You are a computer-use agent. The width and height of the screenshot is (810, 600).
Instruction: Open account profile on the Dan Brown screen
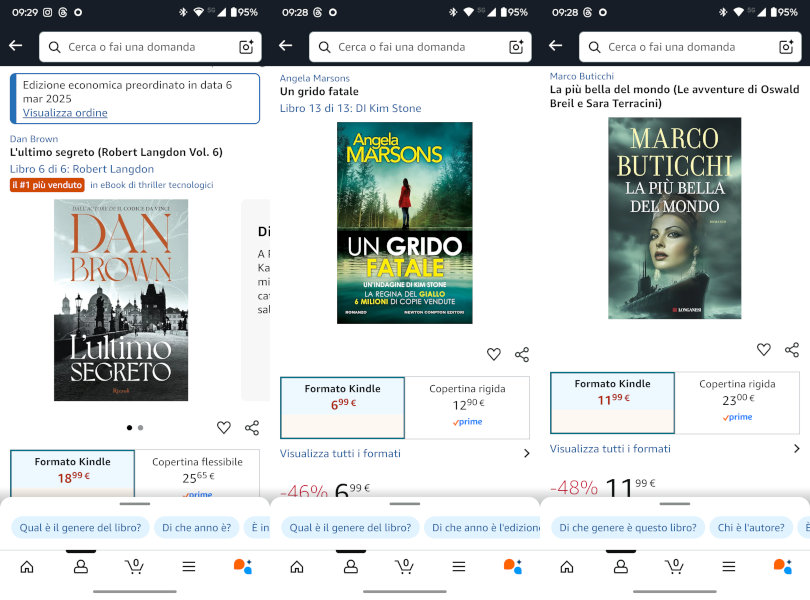point(81,567)
